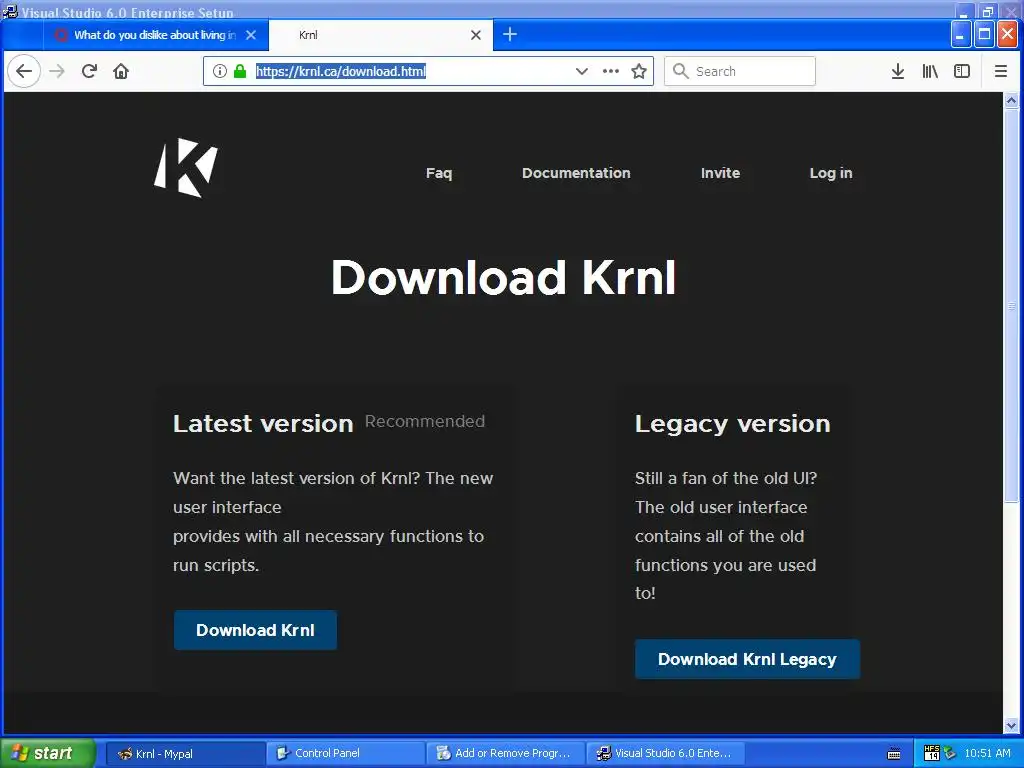Click the HFS tray icon

tap(932, 753)
